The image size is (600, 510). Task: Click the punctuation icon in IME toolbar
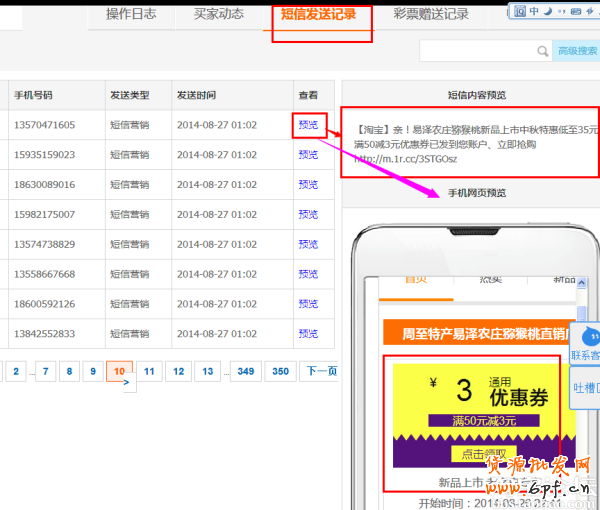(x=562, y=11)
